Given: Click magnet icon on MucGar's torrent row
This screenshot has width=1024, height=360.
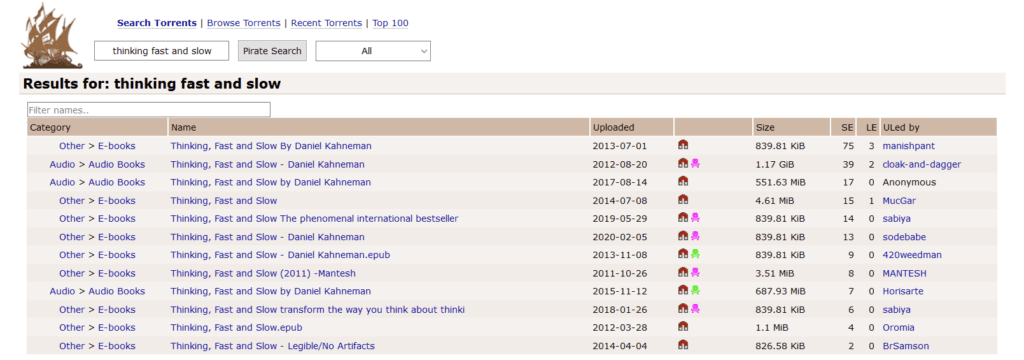Looking at the screenshot, I should point(683,201).
